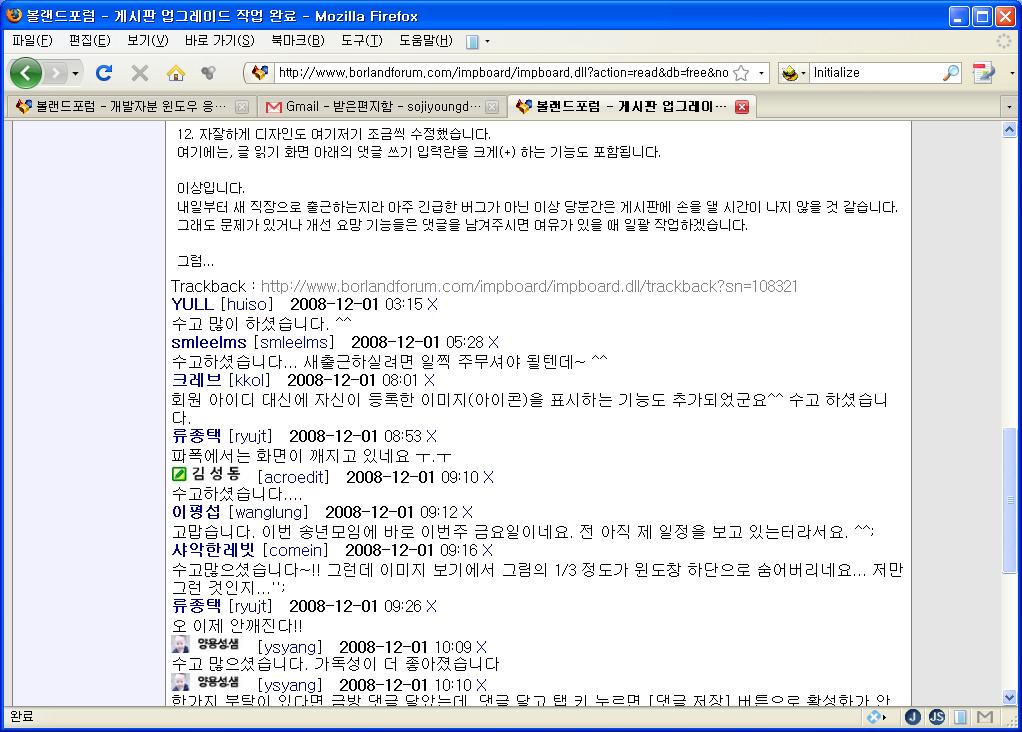Toggle the bookmark star in address bar
The height and width of the screenshot is (732, 1022).
741,73
